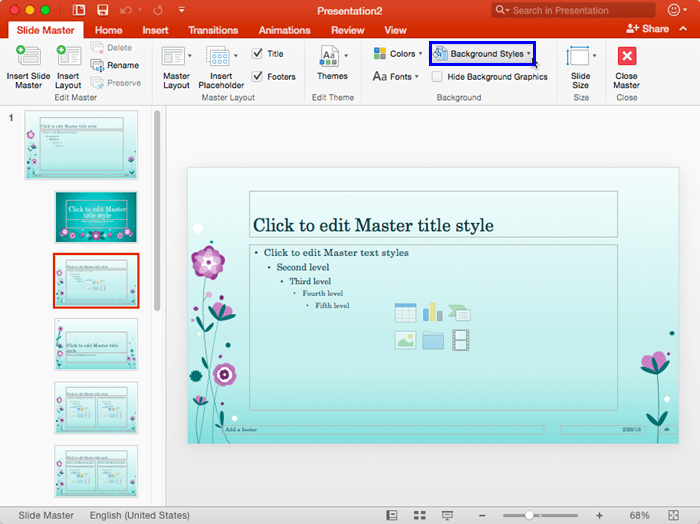Click in the Search in Presentation field

573,10
